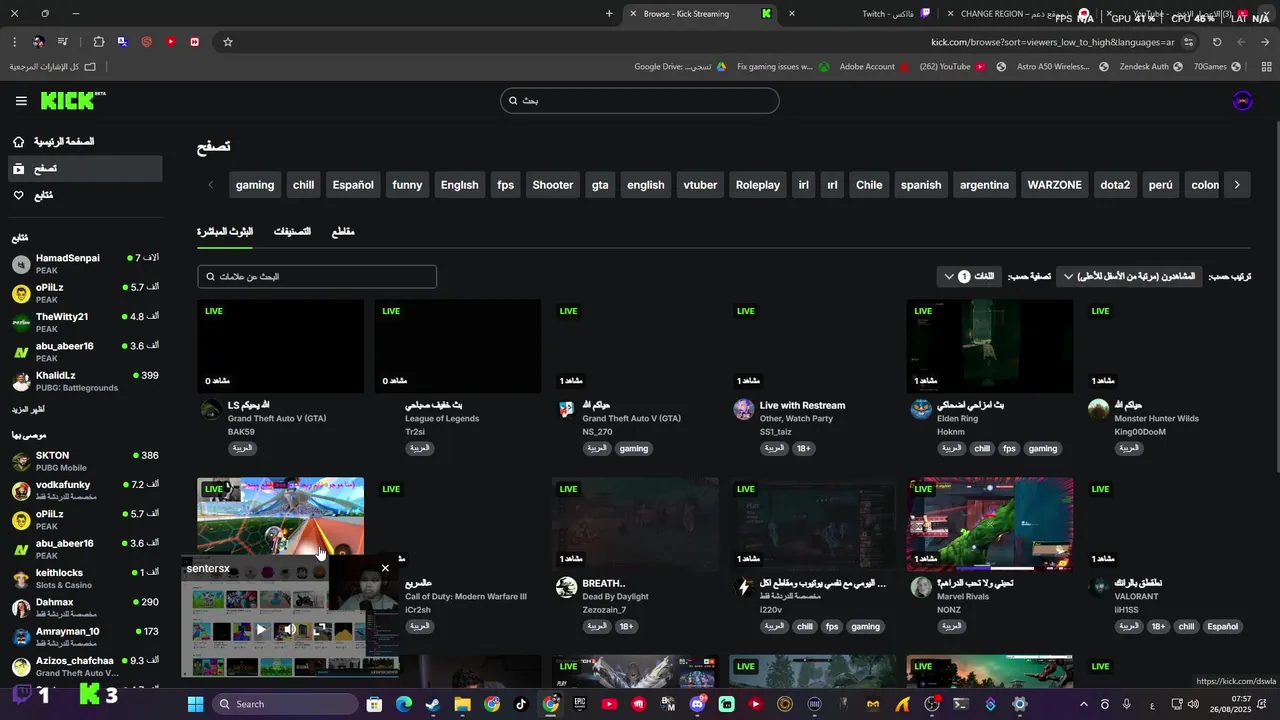The width and height of the screenshot is (1280, 720).
Task: Click the 18+ tag under iiH1SS stream
Action: [1157, 627]
